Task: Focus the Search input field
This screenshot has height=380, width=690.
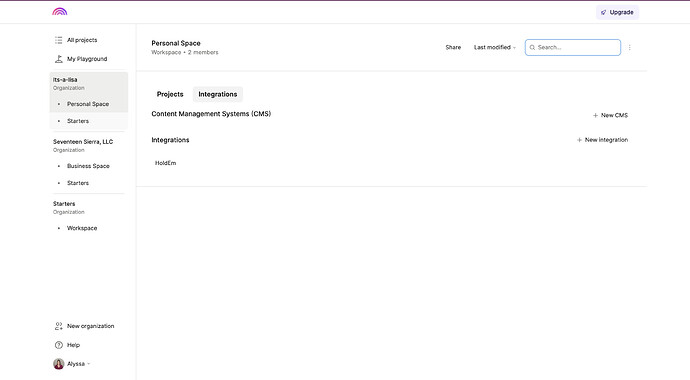Action: pos(573,48)
